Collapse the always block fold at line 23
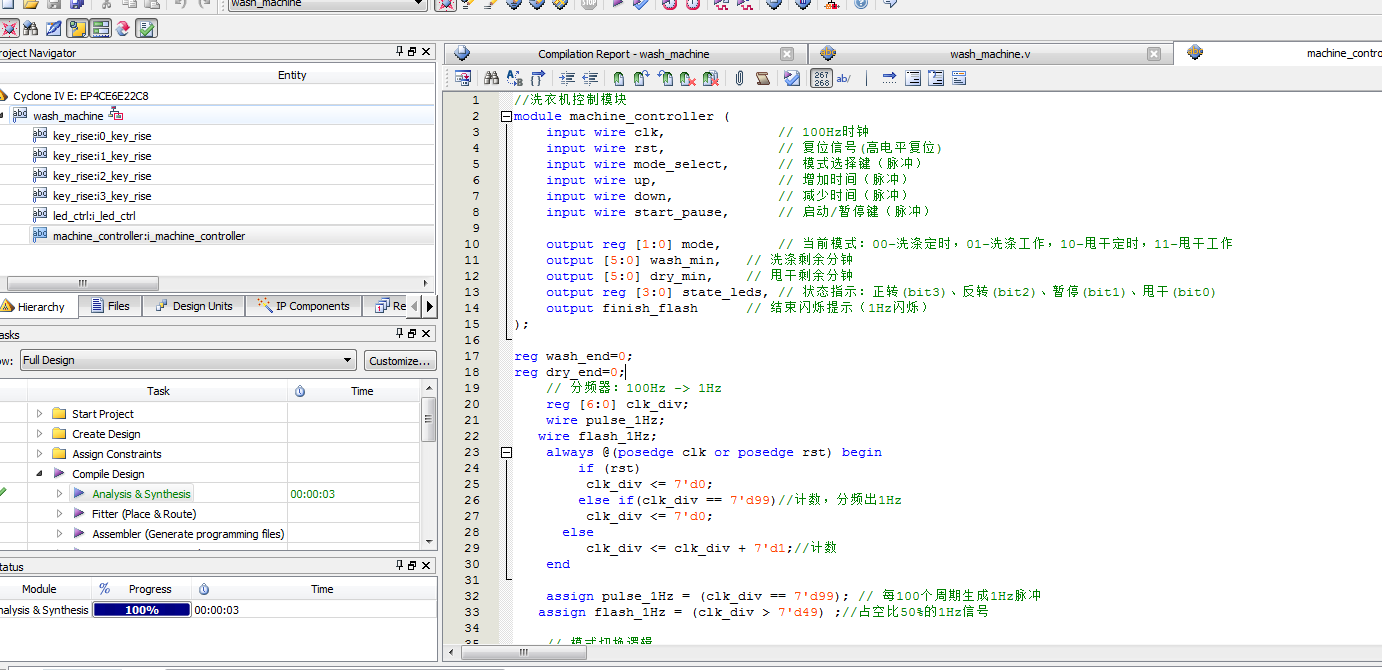The height and width of the screenshot is (670, 1382). pyautogui.click(x=506, y=453)
